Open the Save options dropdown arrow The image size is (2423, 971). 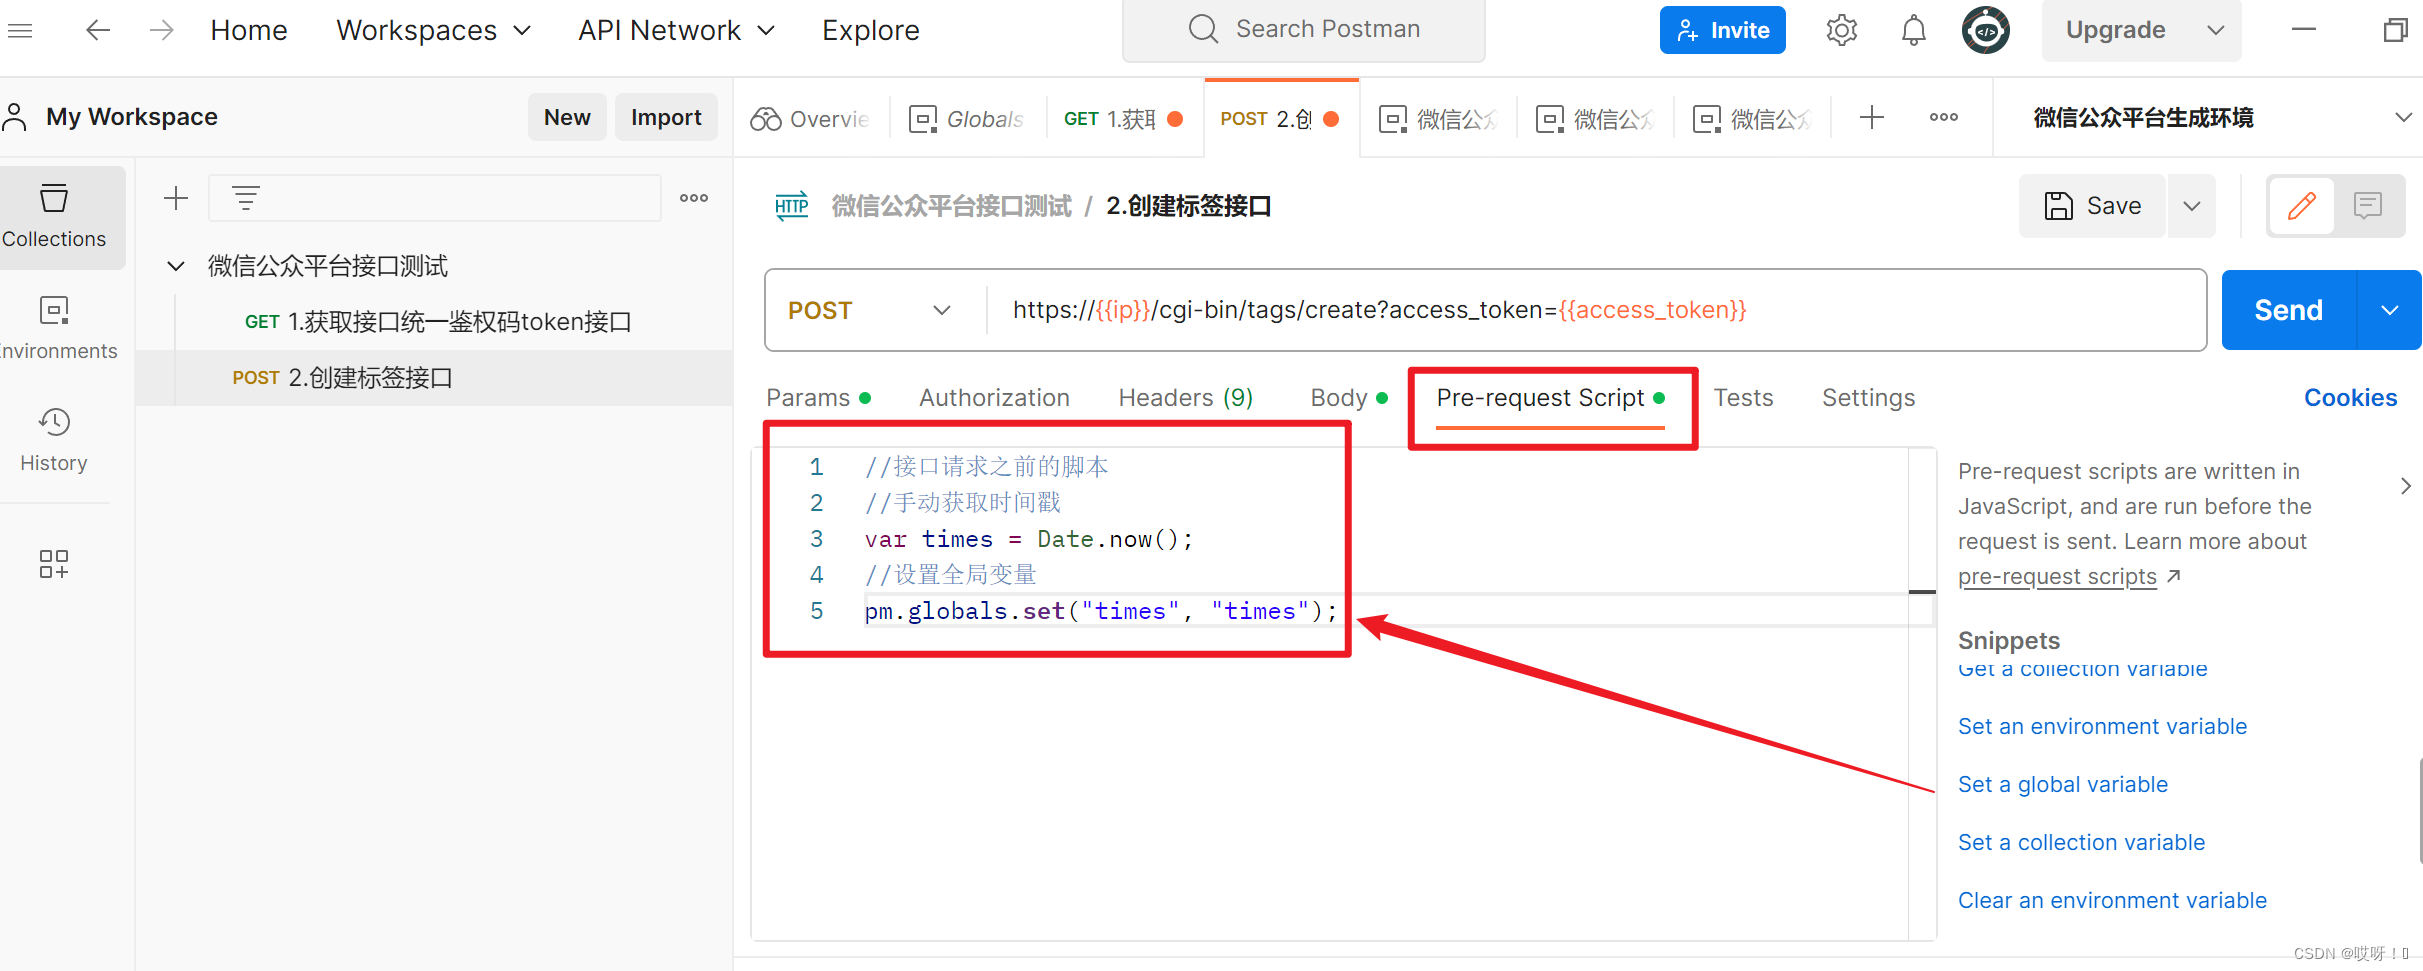(x=2191, y=206)
